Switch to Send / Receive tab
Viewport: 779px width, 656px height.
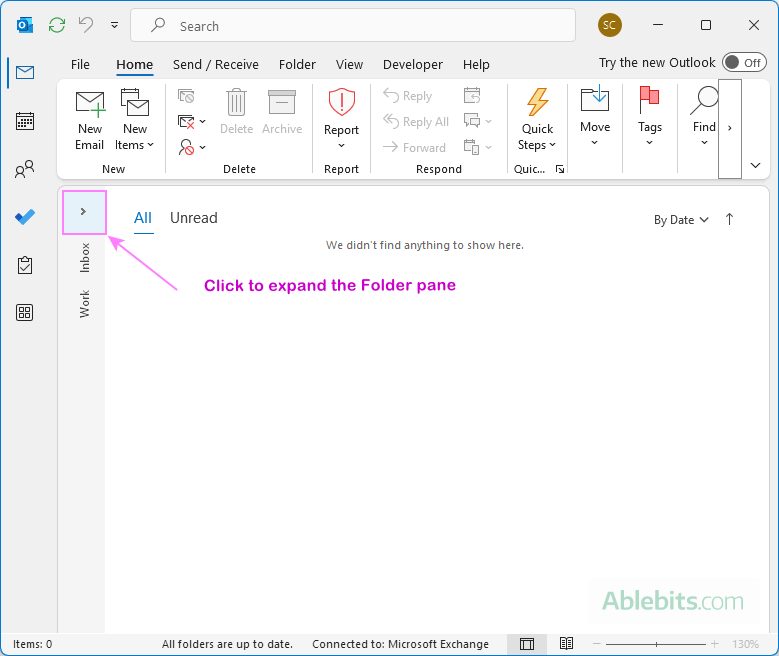(216, 65)
